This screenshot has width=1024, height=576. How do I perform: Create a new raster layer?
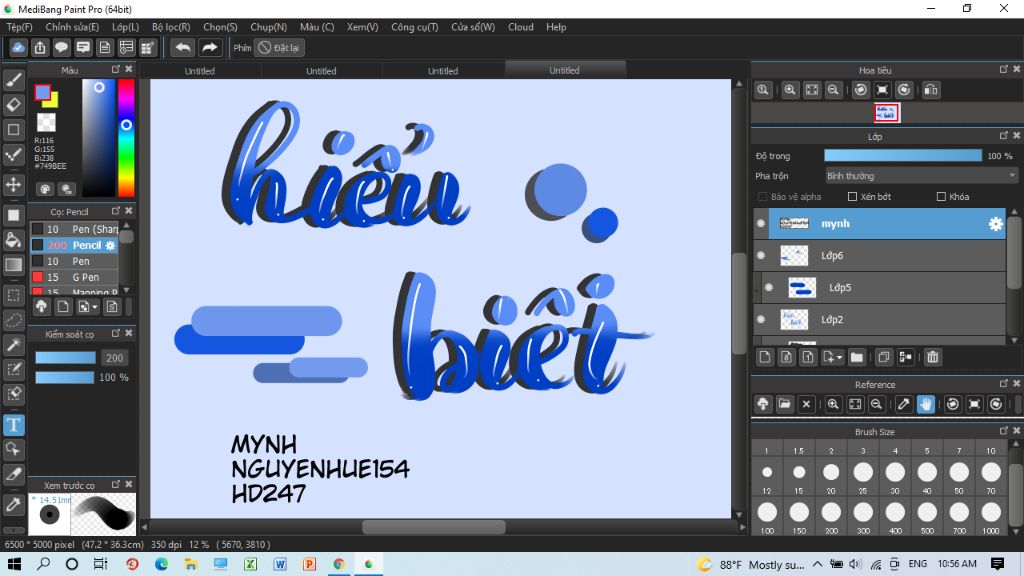coord(765,357)
